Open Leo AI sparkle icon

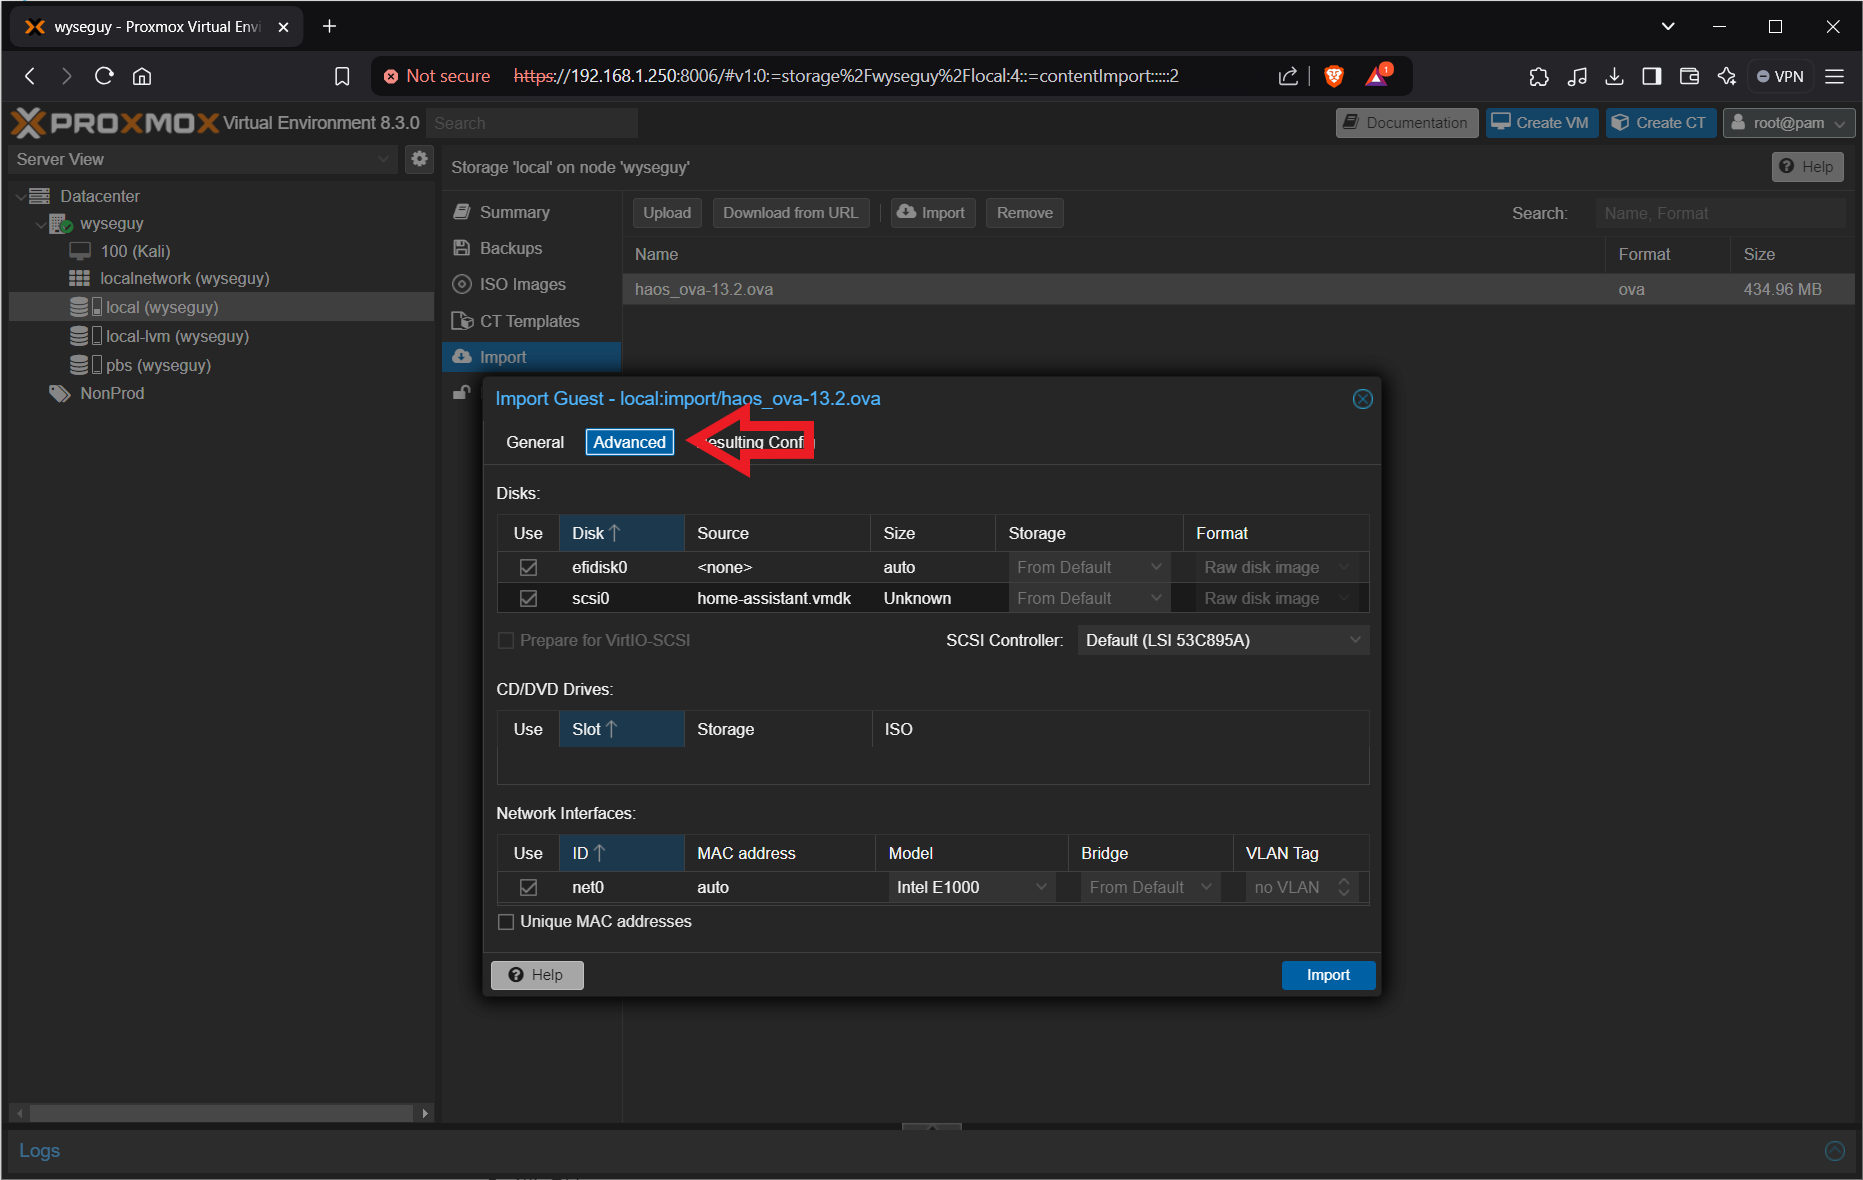(1727, 76)
